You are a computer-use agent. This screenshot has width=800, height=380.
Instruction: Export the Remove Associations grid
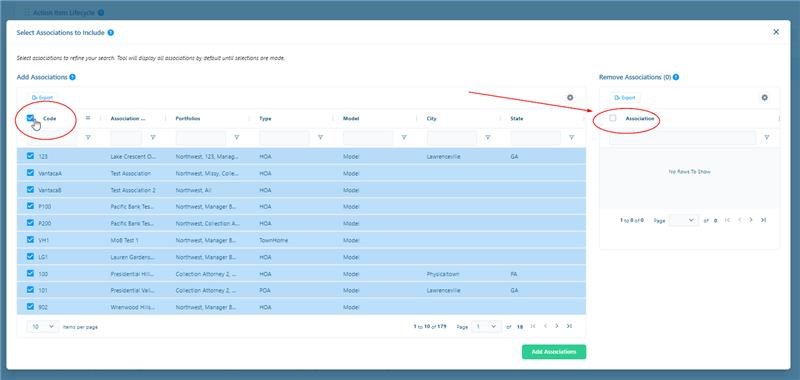tap(626, 97)
